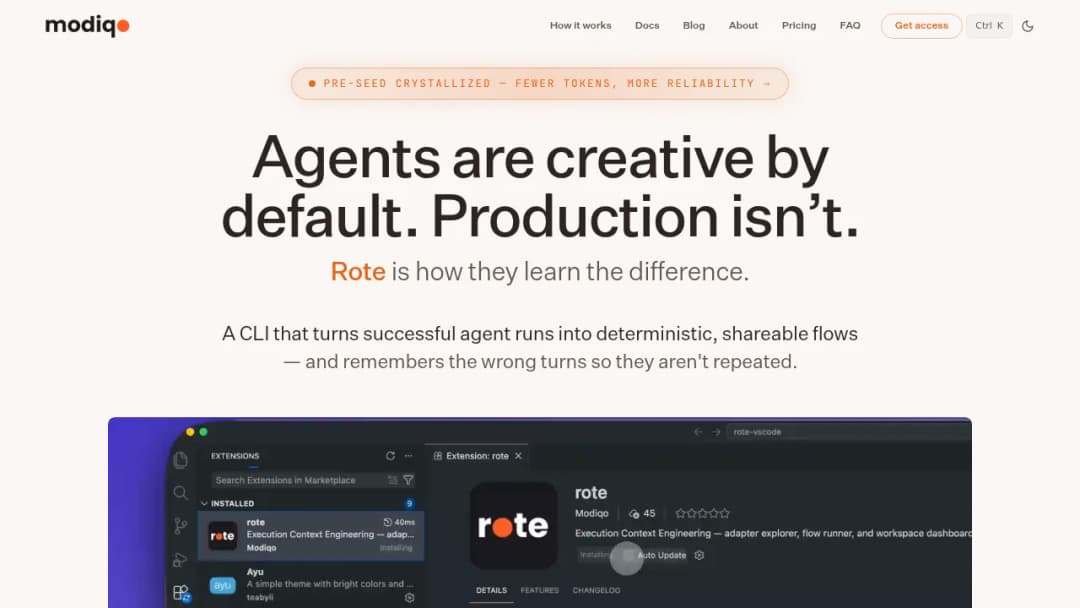The image size is (1080, 608).
Task: Open Run and Debug icon in activity bar
Action: click(180, 559)
